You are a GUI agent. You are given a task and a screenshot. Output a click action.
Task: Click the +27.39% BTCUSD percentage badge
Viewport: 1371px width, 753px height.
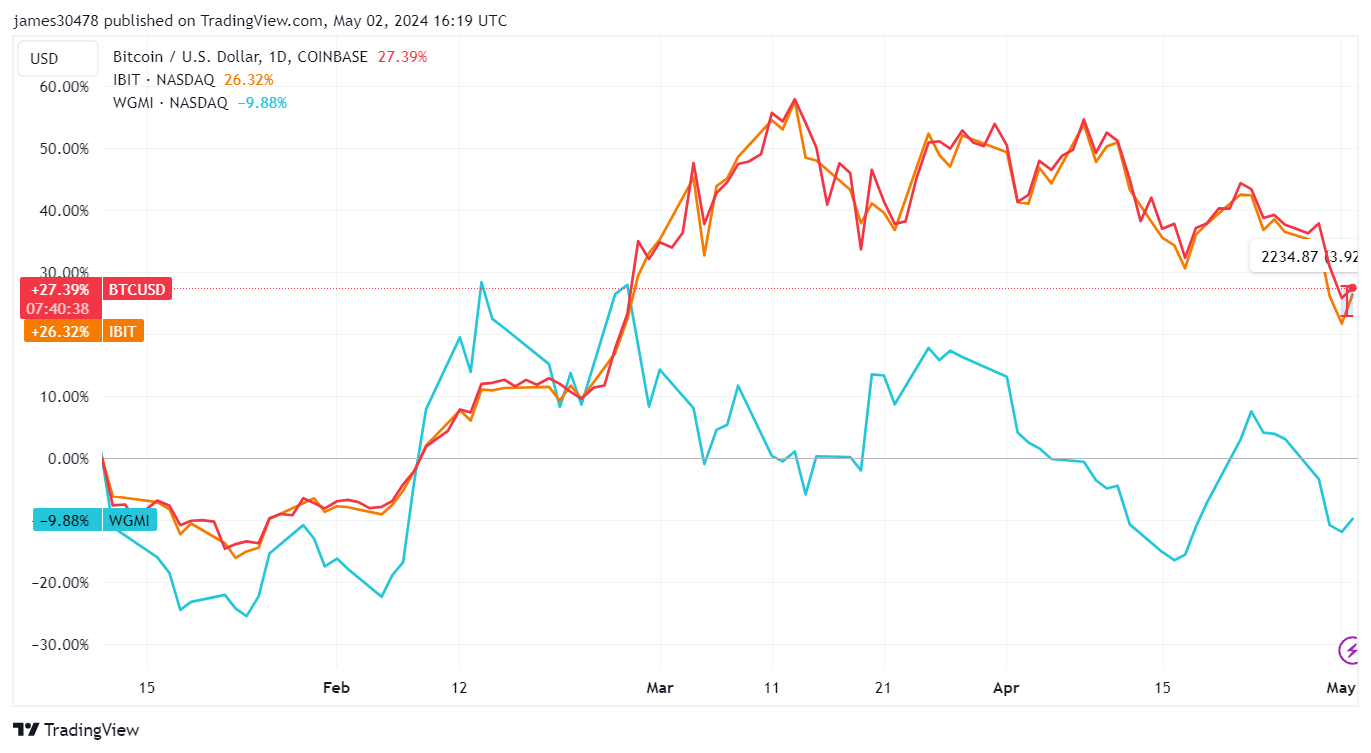pyautogui.click(x=60, y=290)
